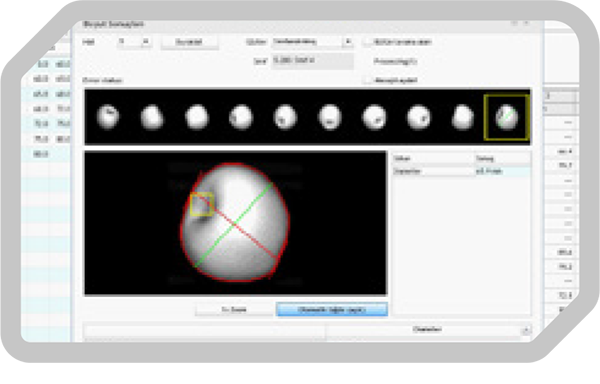The image size is (600, 384).
Task: Select the first particle thumbnail in strip
Action: point(108,116)
